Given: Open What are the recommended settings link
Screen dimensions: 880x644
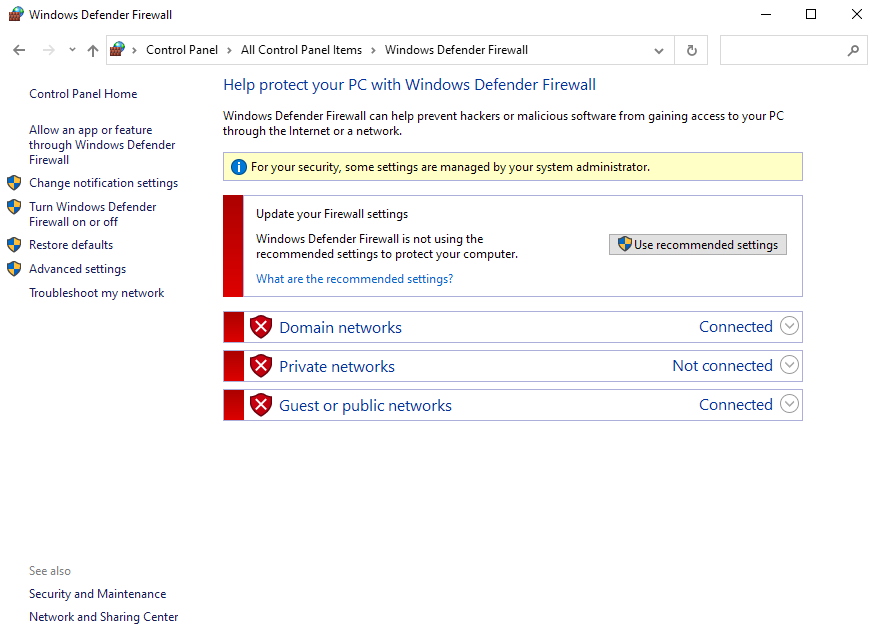Looking at the screenshot, I should tap(354, 279).
